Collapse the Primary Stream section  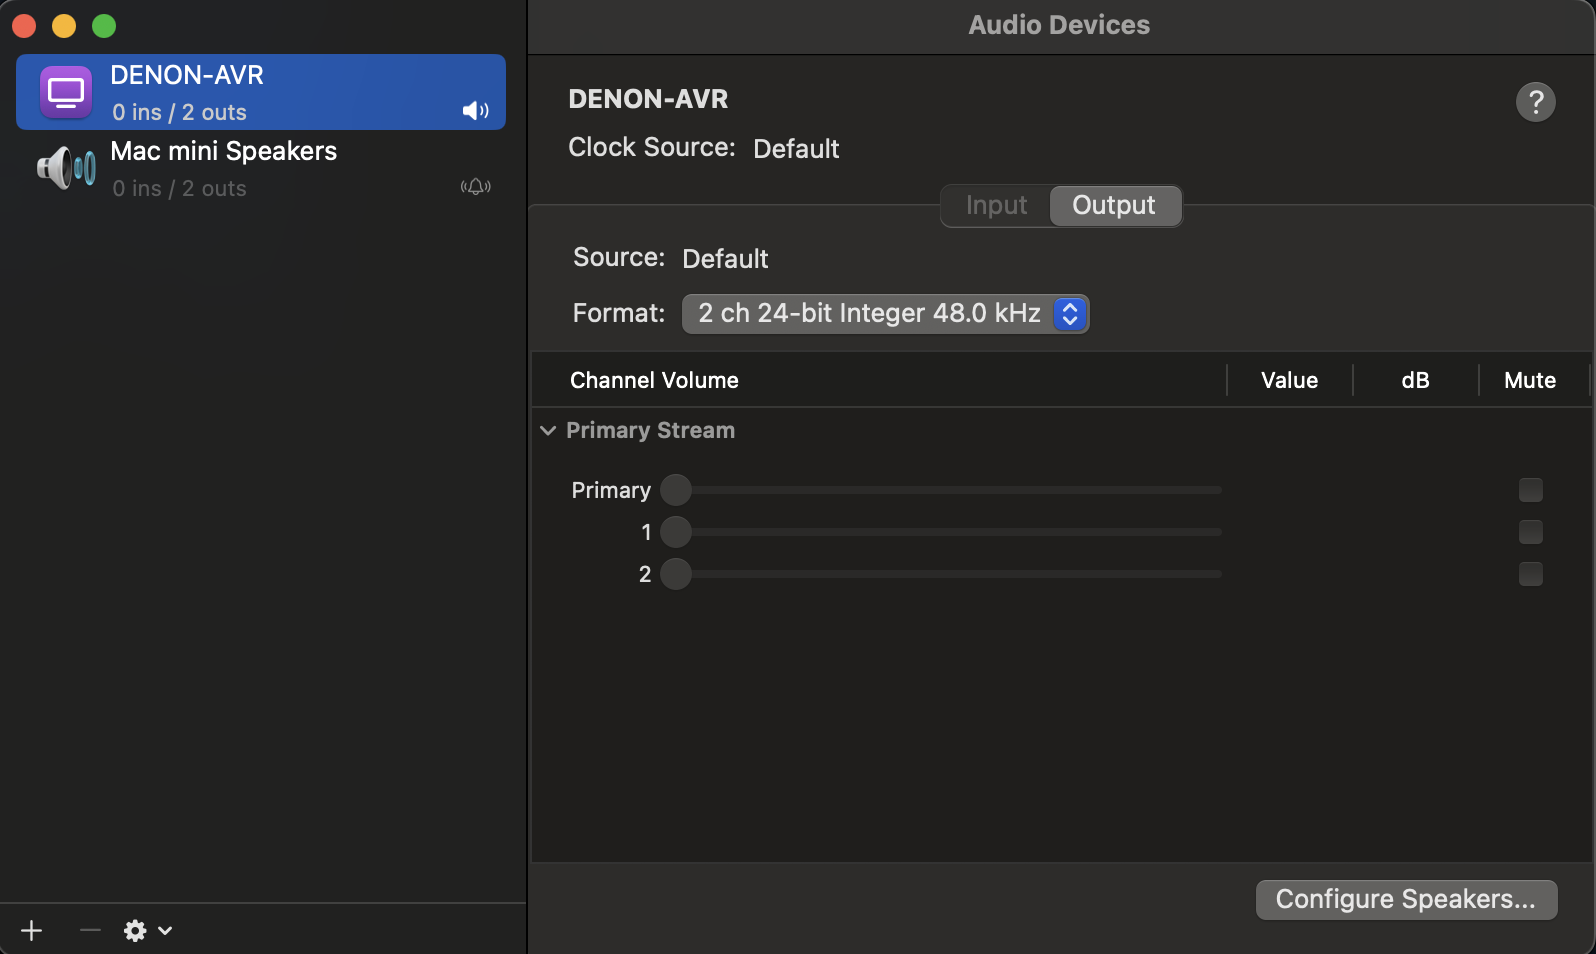click(x=548, y=430)
